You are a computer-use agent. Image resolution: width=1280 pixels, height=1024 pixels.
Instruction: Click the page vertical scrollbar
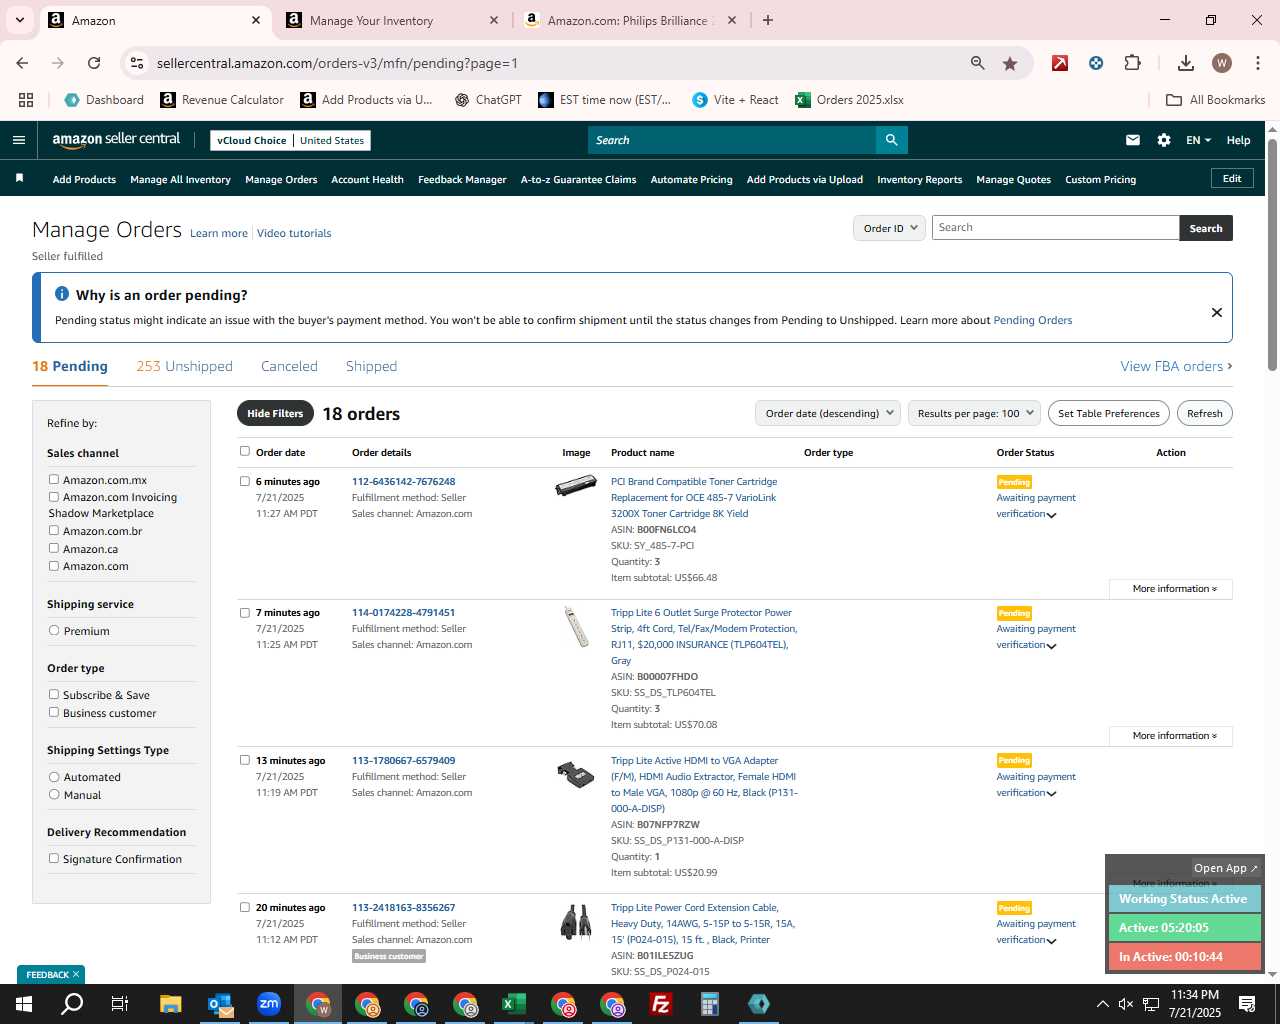(1272, 254)
